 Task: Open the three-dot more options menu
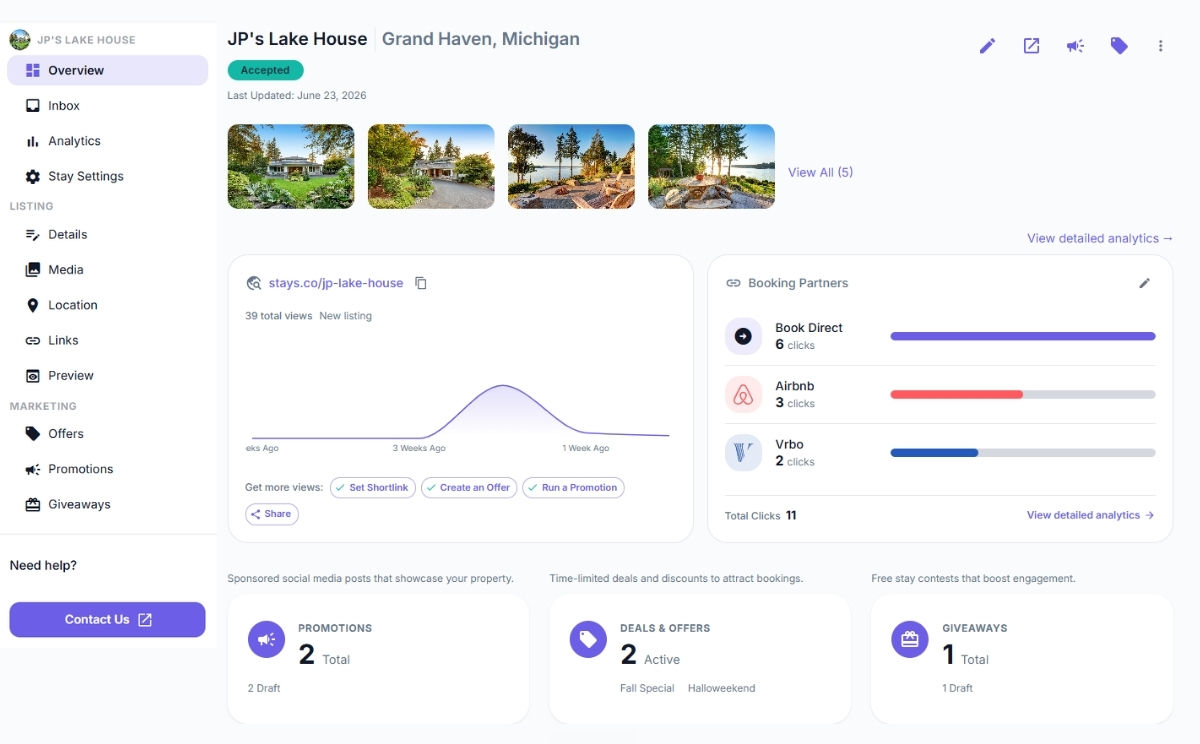[1161, 46]
